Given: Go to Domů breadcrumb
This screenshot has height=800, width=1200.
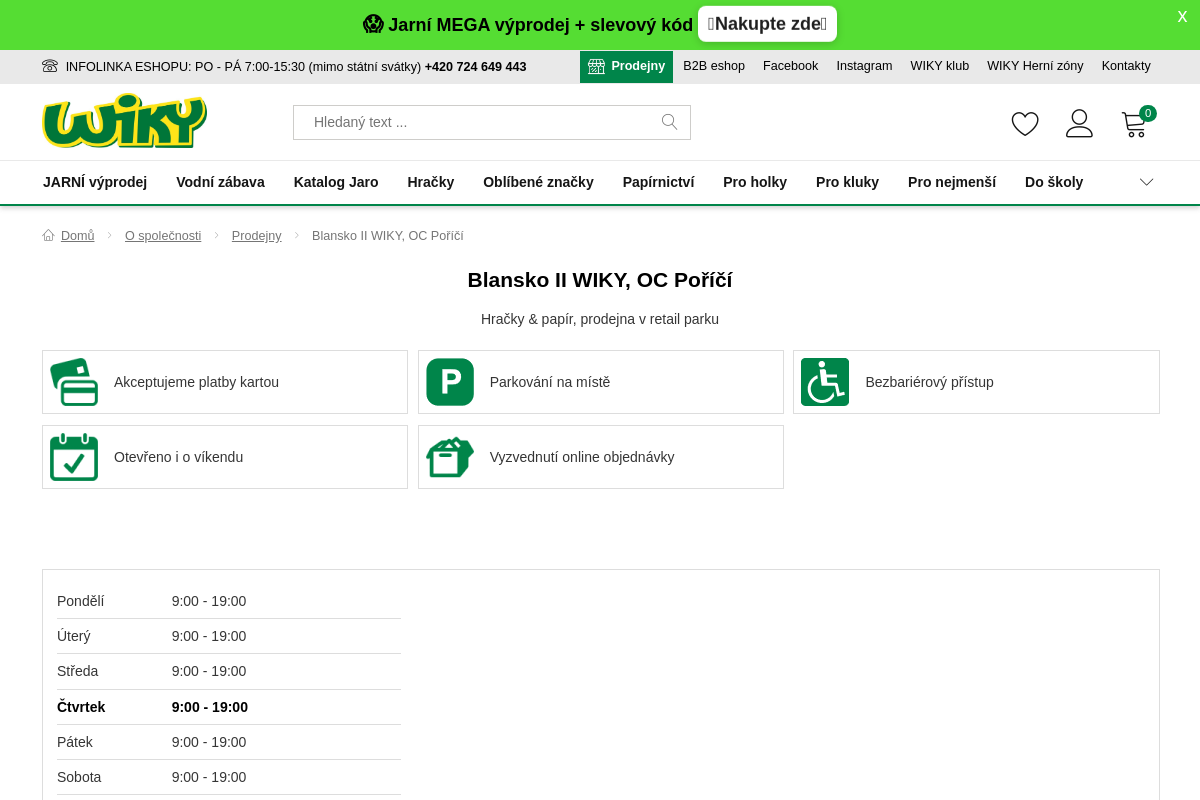Looking at the screenshot, I should pos(78,236).
